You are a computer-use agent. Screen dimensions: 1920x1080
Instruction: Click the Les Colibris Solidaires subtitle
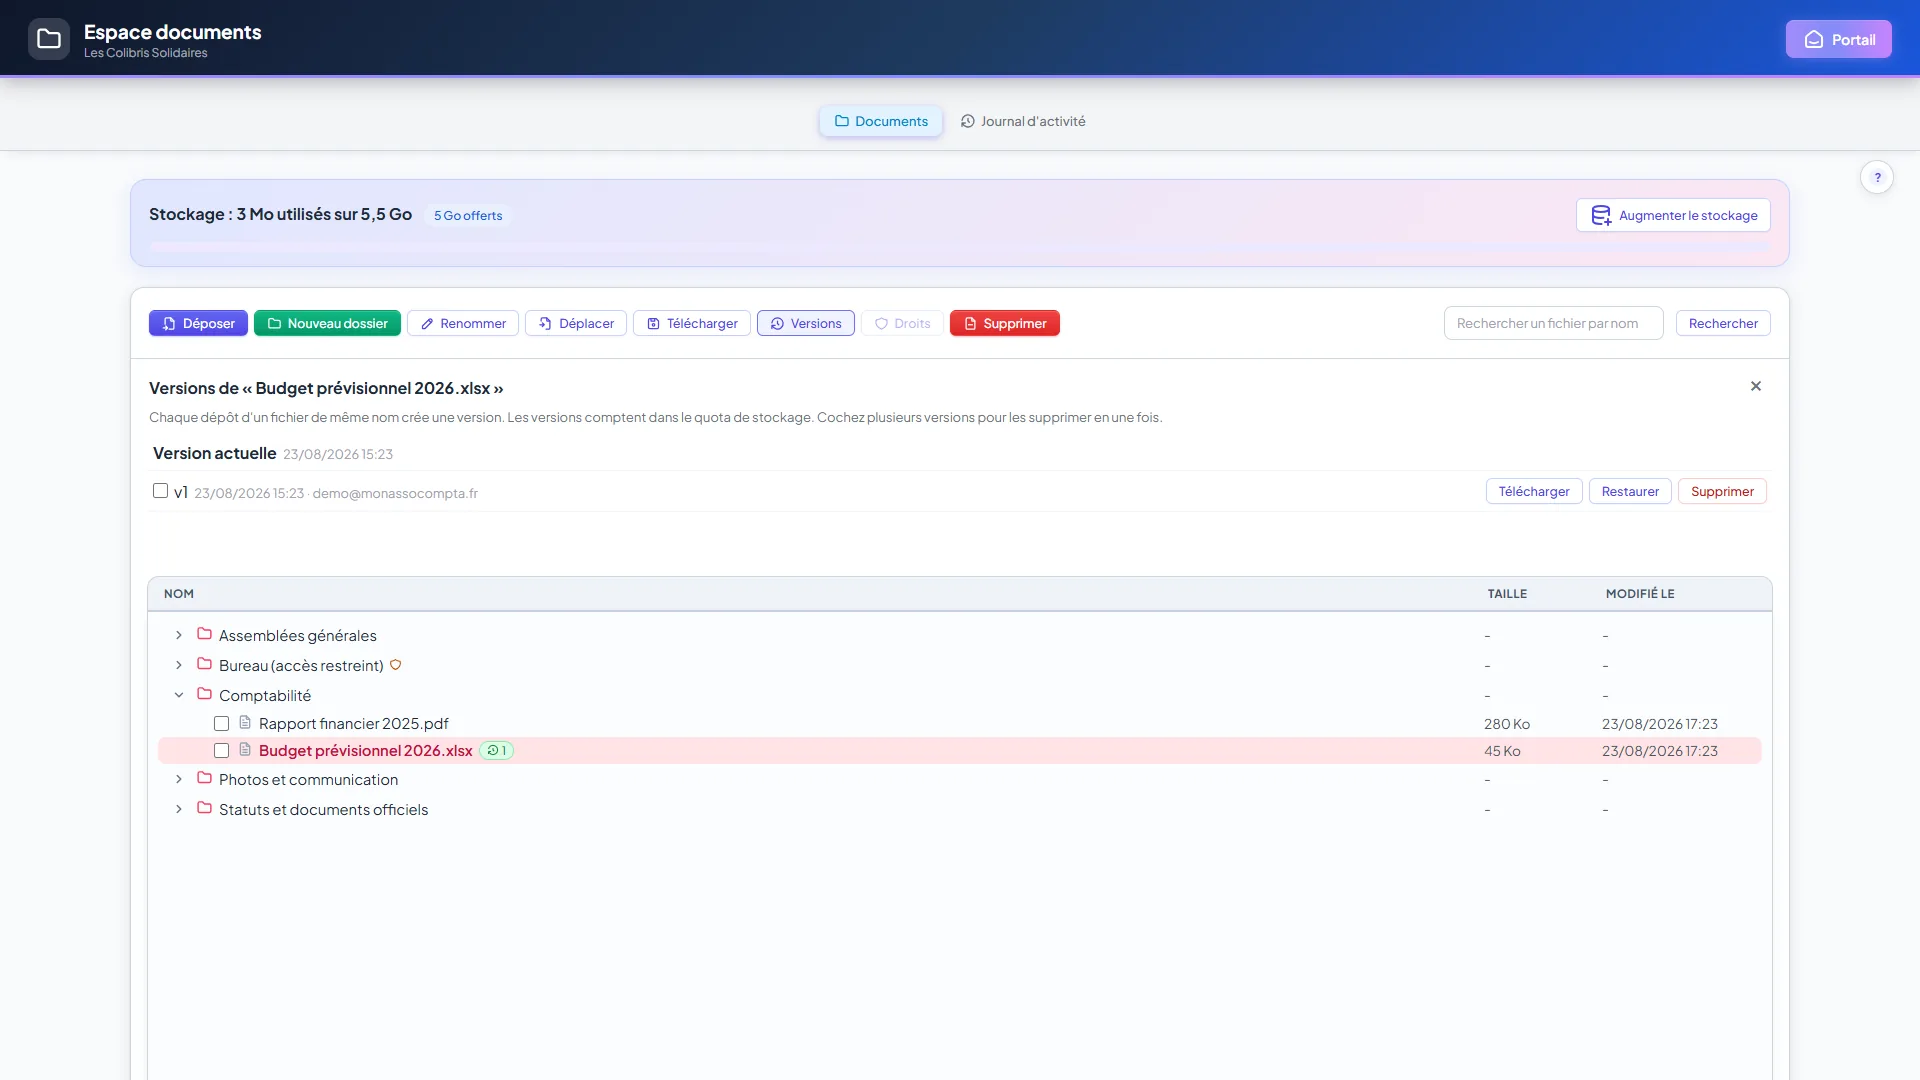[x=145, y=53]
